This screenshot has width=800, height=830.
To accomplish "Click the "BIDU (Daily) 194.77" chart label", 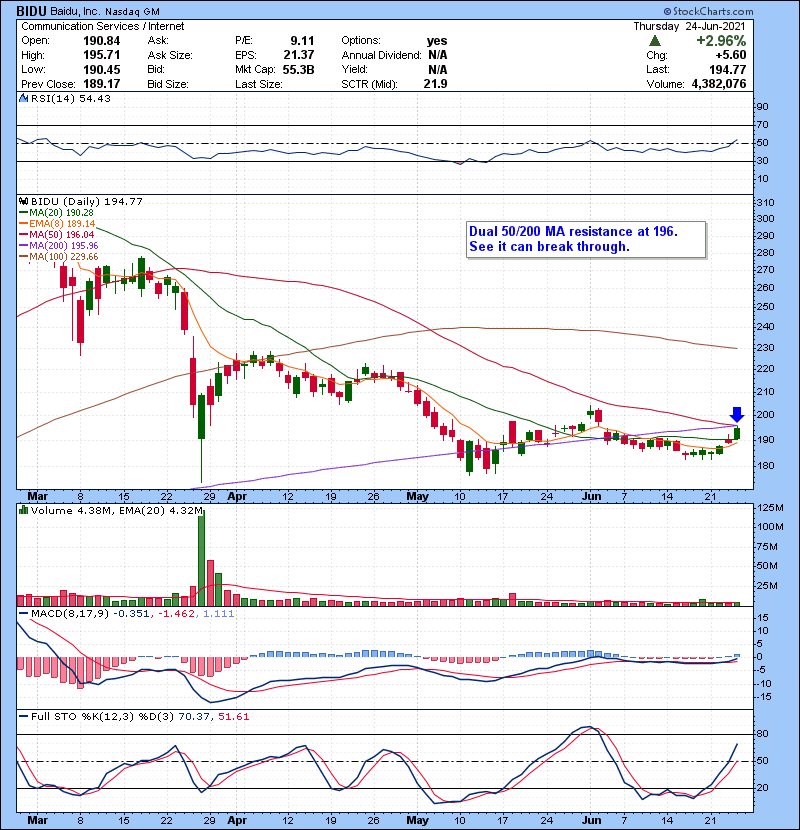I will [87, 201].
